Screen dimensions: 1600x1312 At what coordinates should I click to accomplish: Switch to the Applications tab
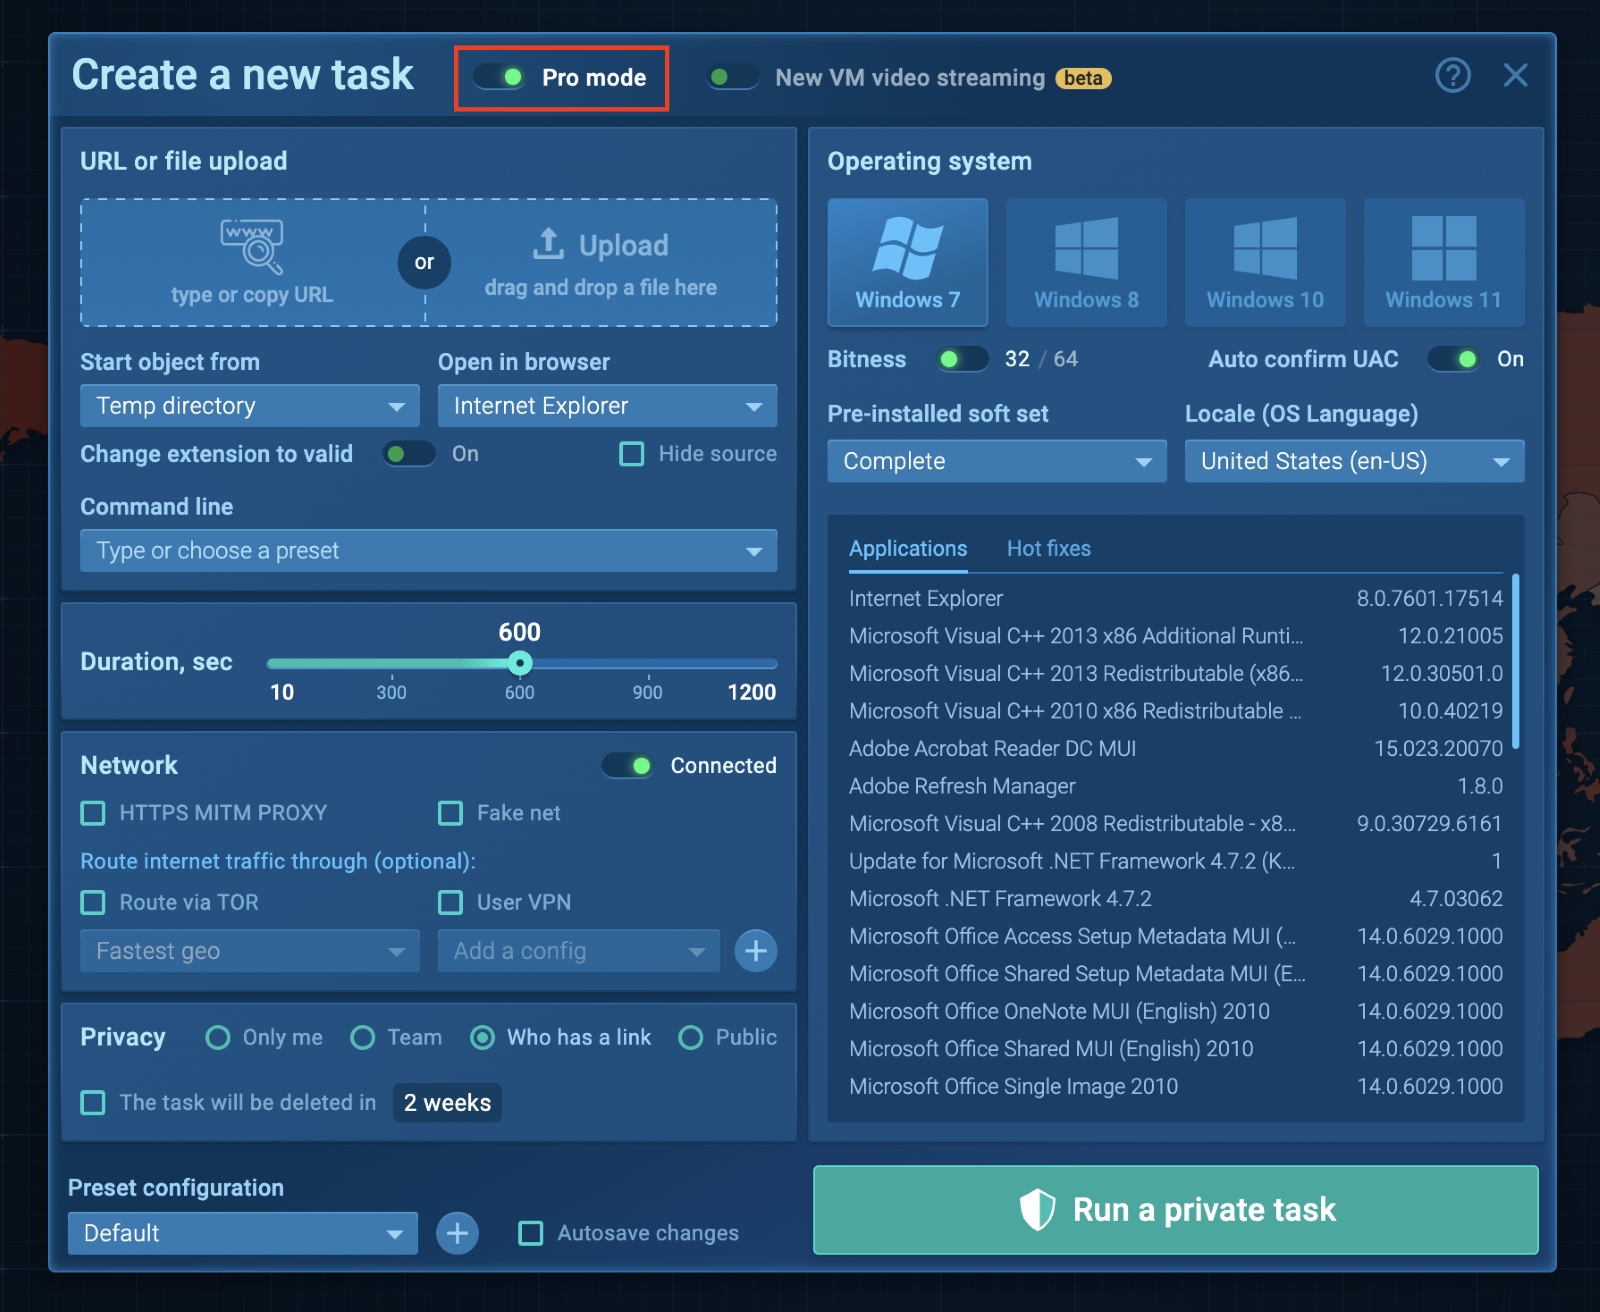coord(907,548)
